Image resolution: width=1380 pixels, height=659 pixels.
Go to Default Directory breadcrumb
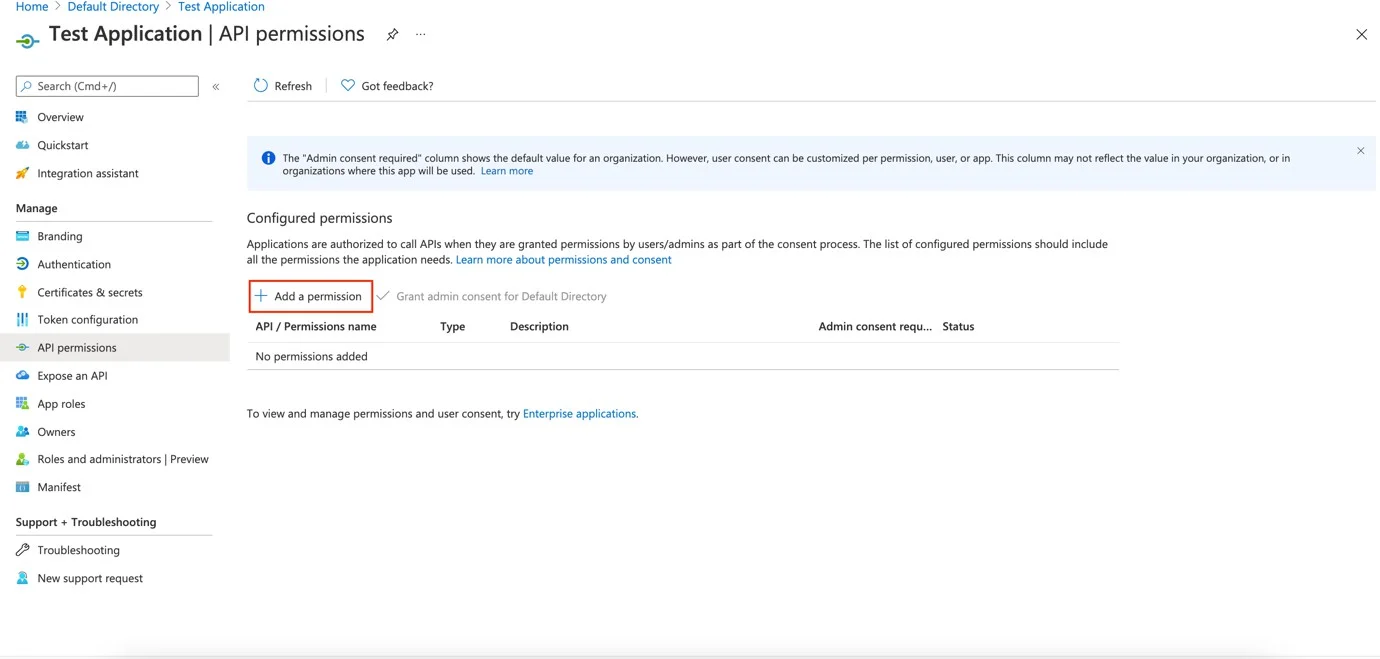pos(113,7)
